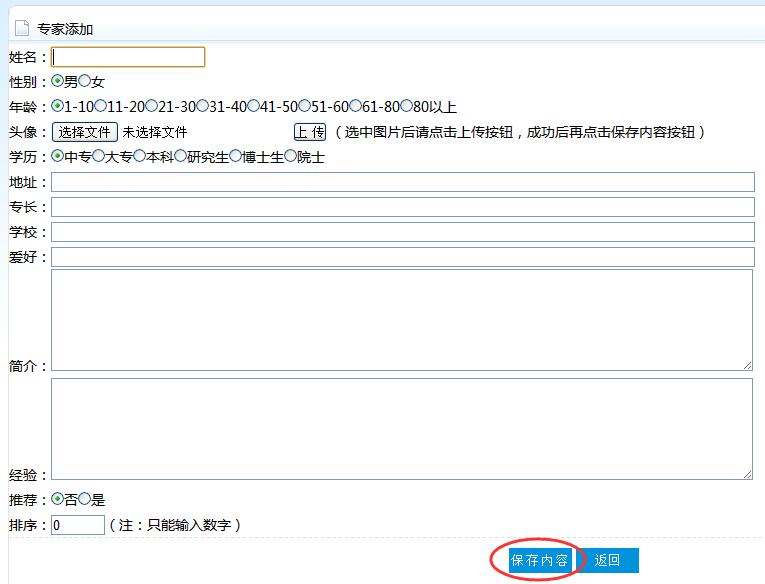Select the 女 gender radio button
765x584 pixels.
85,81
